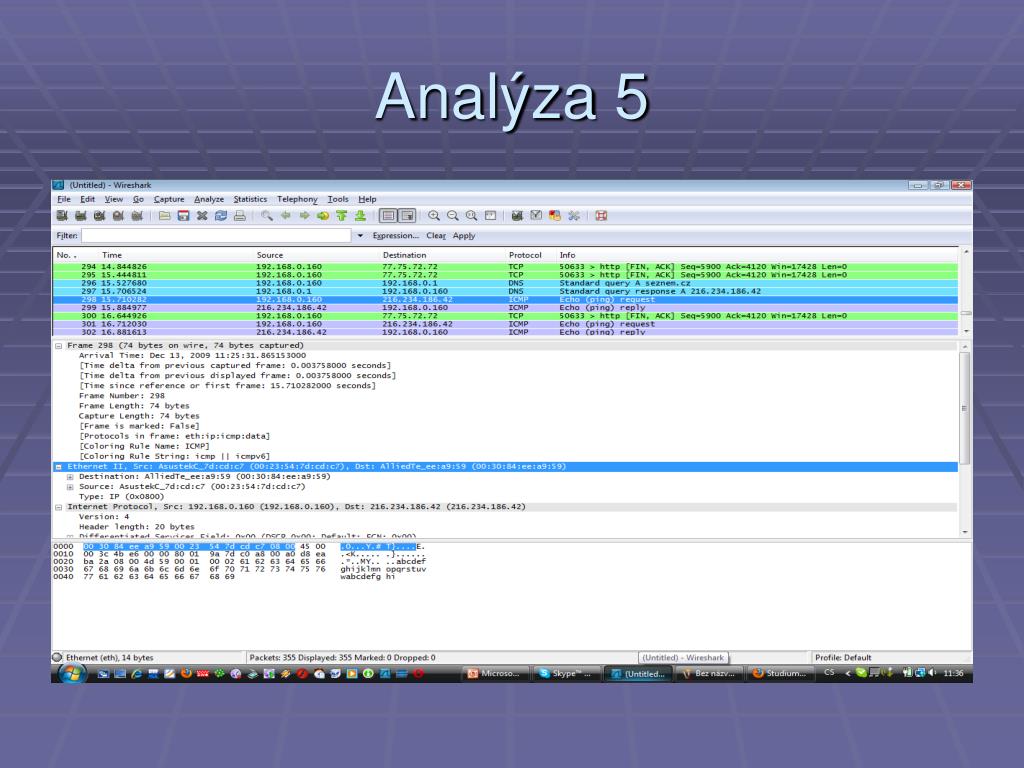Screen dimensions: 1024x768
Task: Switch to Microsoft PowerPoint taskbar button
Action: [x=496, y=673]
